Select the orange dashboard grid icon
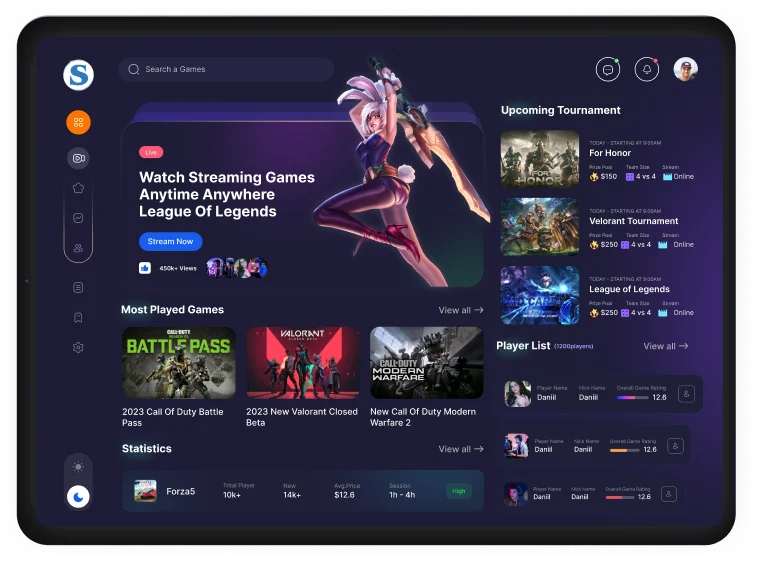The image size is (760, 563). 79,122
